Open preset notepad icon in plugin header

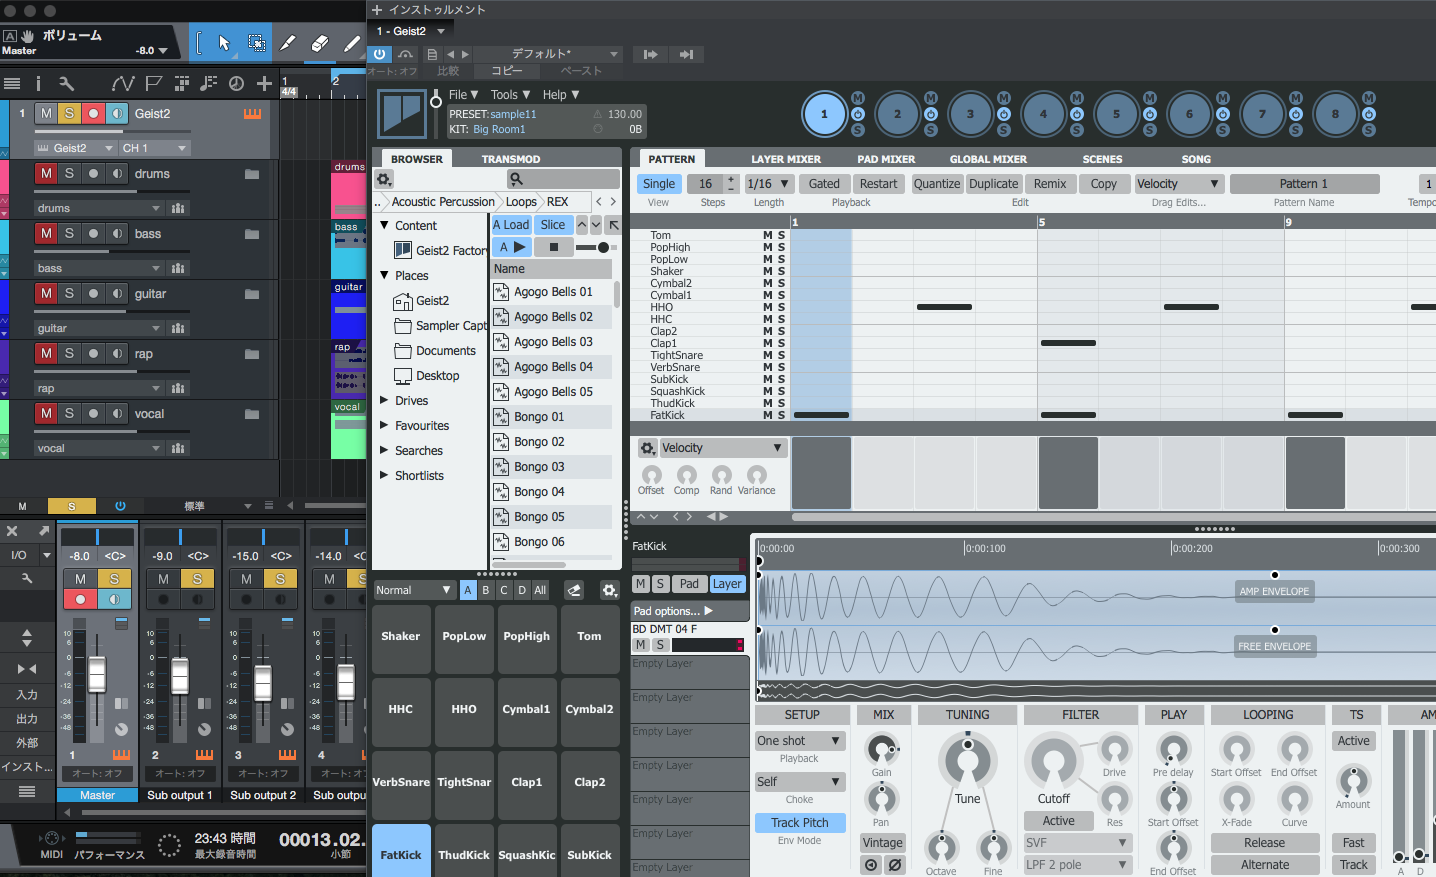(x=432, y=54)
